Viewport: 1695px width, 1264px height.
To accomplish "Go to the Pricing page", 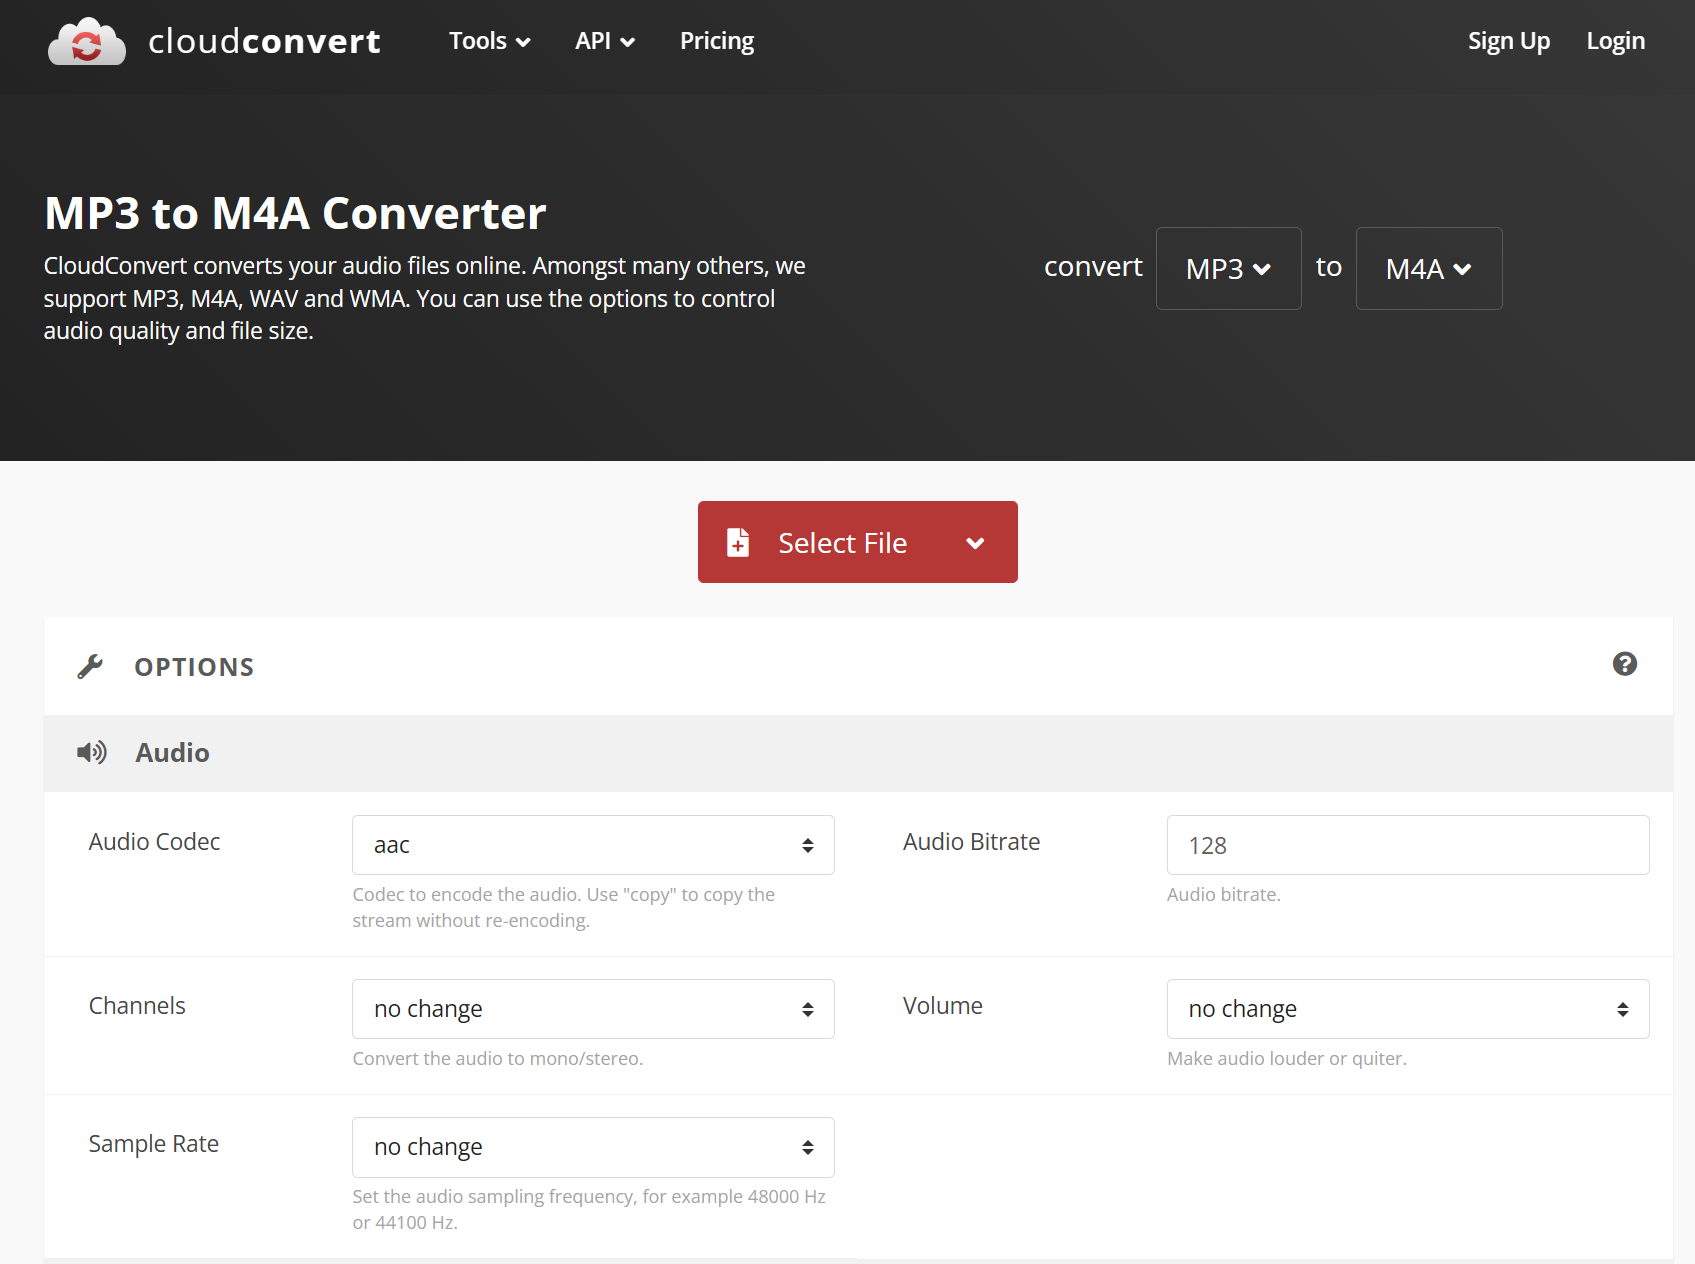I will click(716, 41).
